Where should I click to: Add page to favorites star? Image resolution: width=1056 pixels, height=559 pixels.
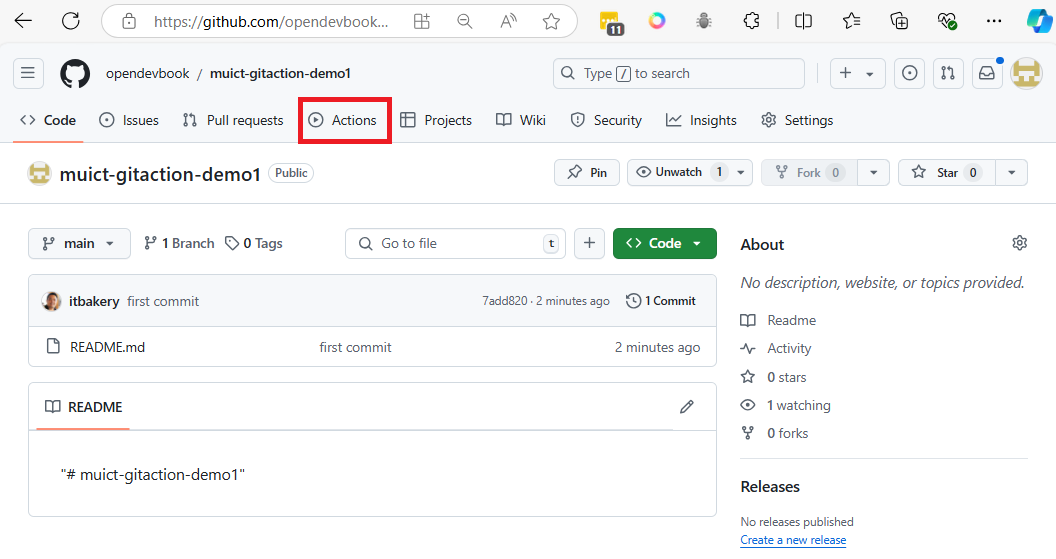552,22
